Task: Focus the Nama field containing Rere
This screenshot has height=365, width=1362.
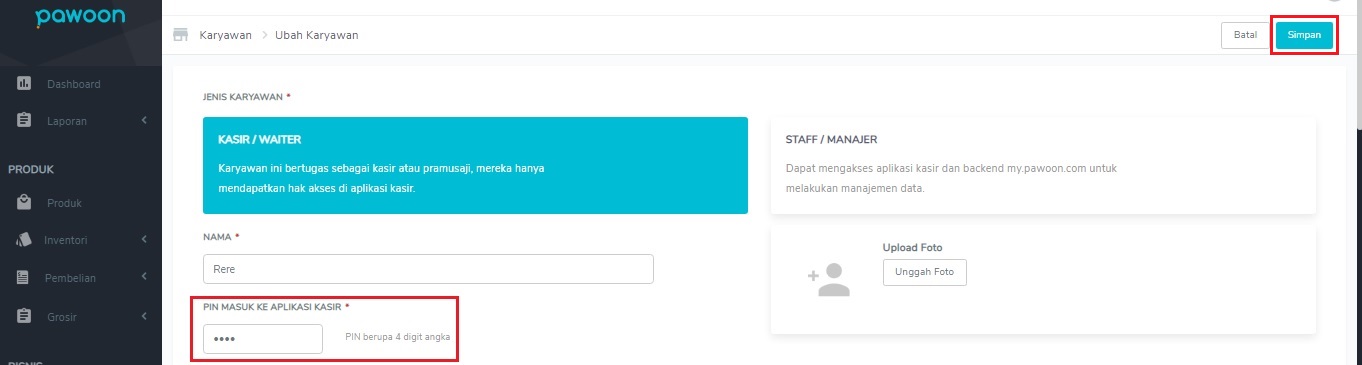Action: pos(428,269)
